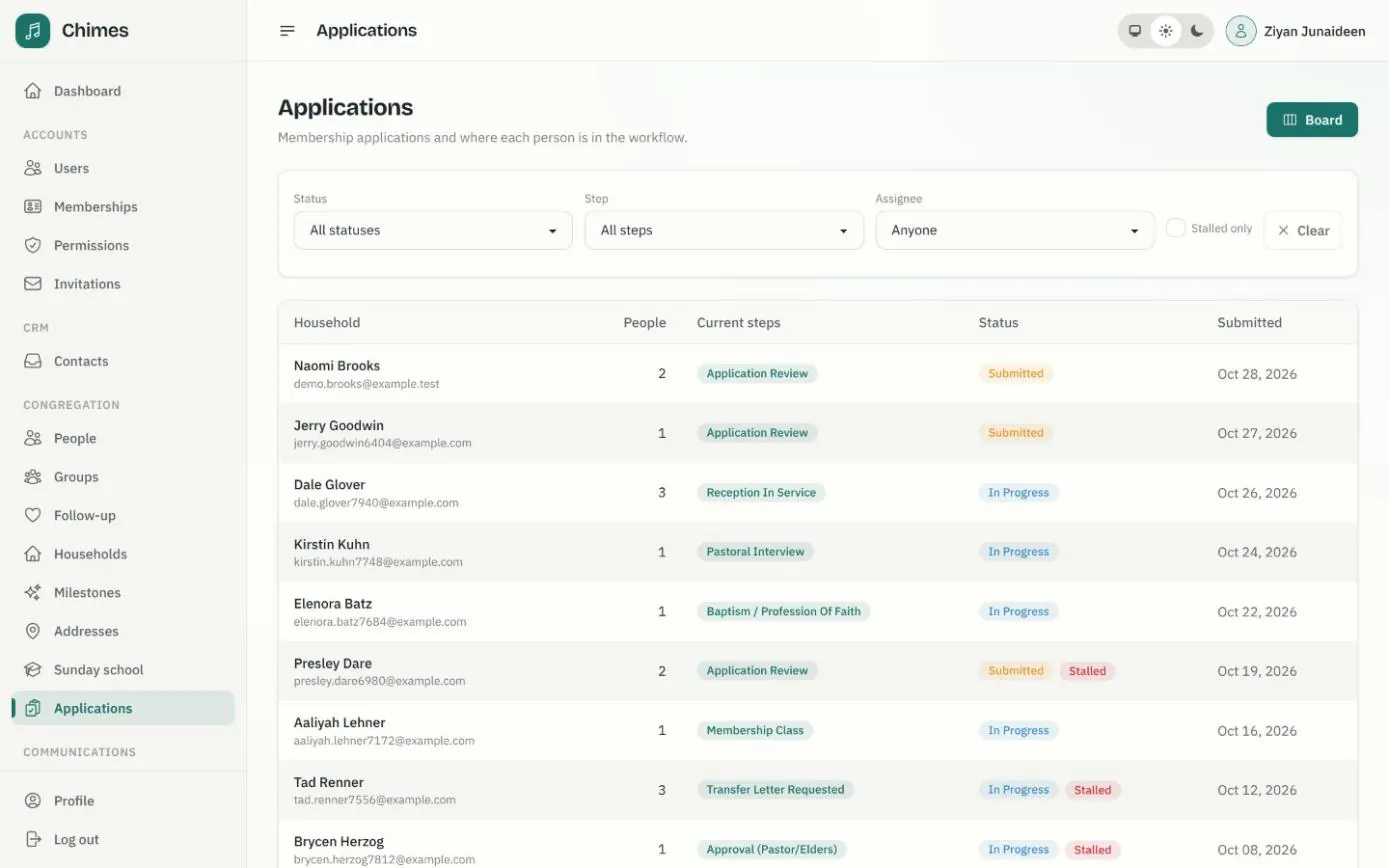Switch to system theme mode
Image resolution: width=1389 pixels, height=868 pixels.
[x=1135, y=31]
